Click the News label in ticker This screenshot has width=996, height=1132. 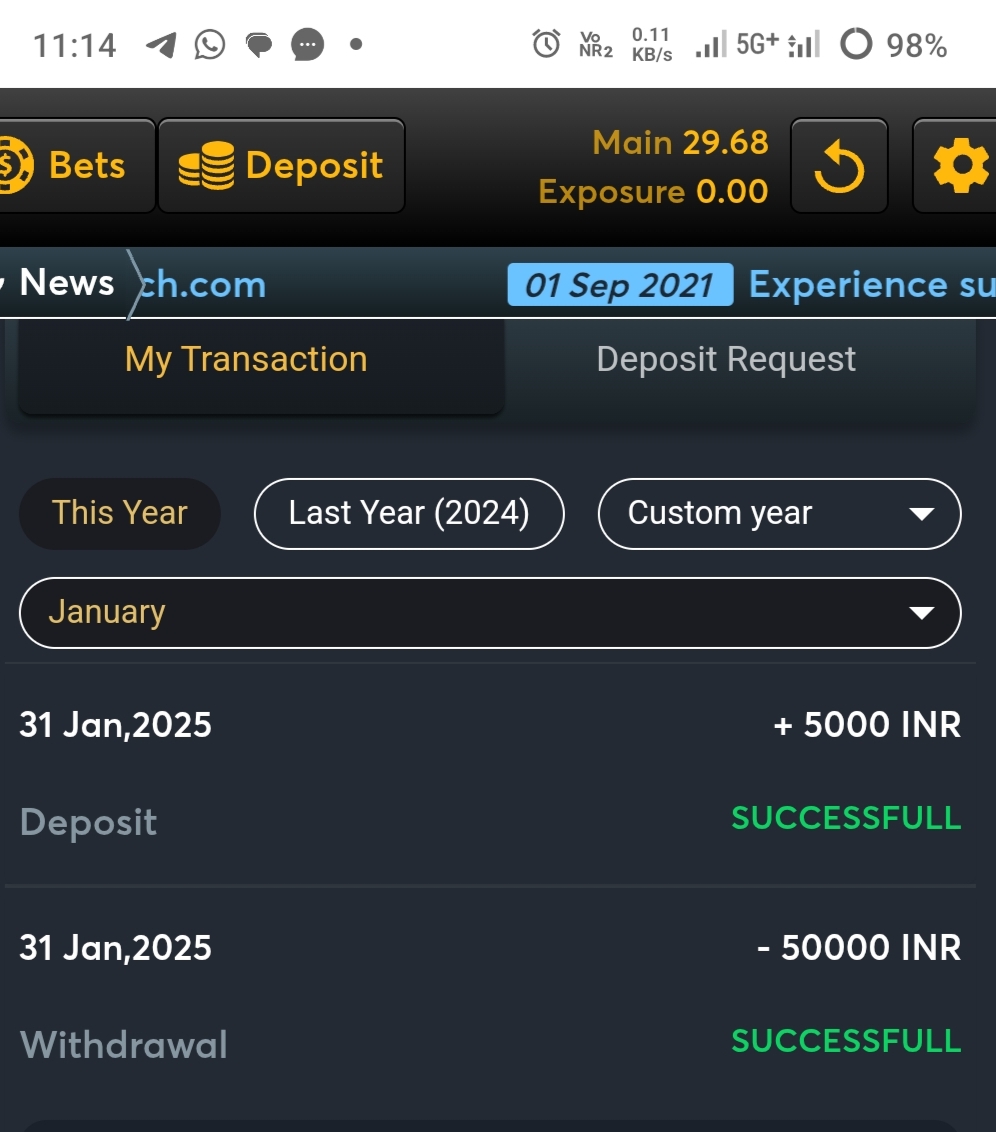pyautogui.click(x=67, y=283)
